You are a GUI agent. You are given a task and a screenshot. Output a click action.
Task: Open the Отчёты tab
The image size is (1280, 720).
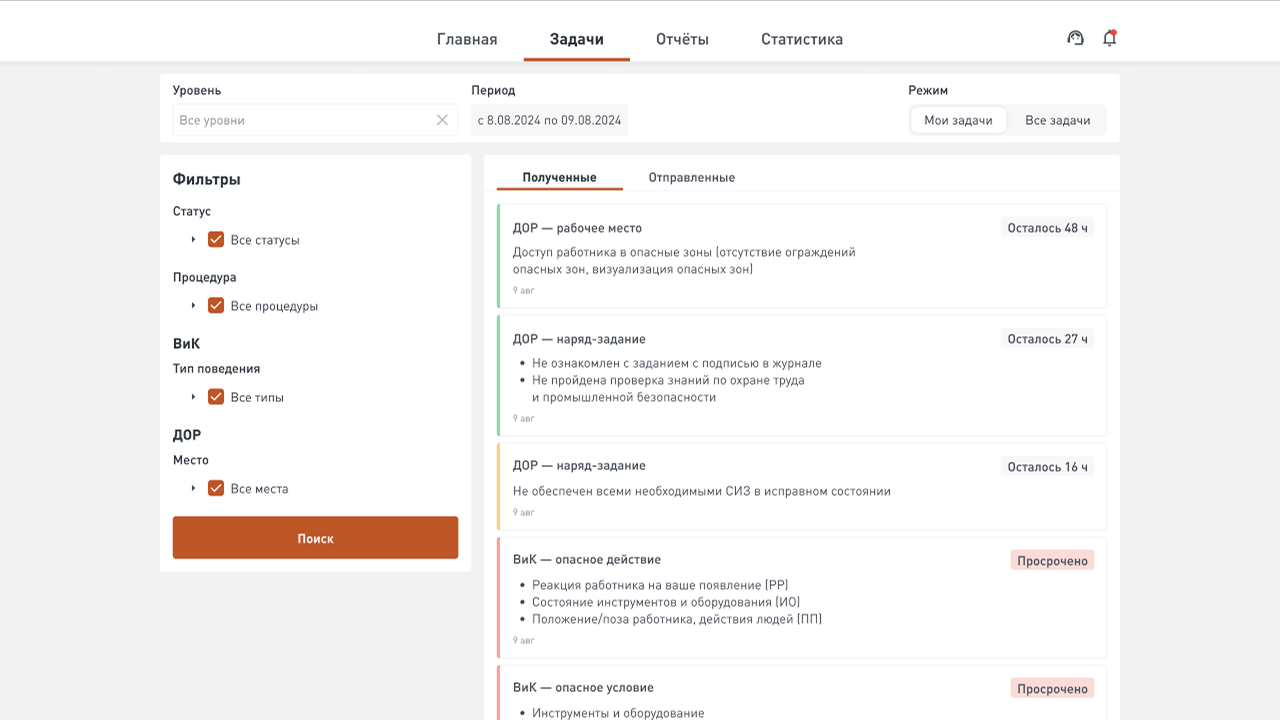[682, 40]
